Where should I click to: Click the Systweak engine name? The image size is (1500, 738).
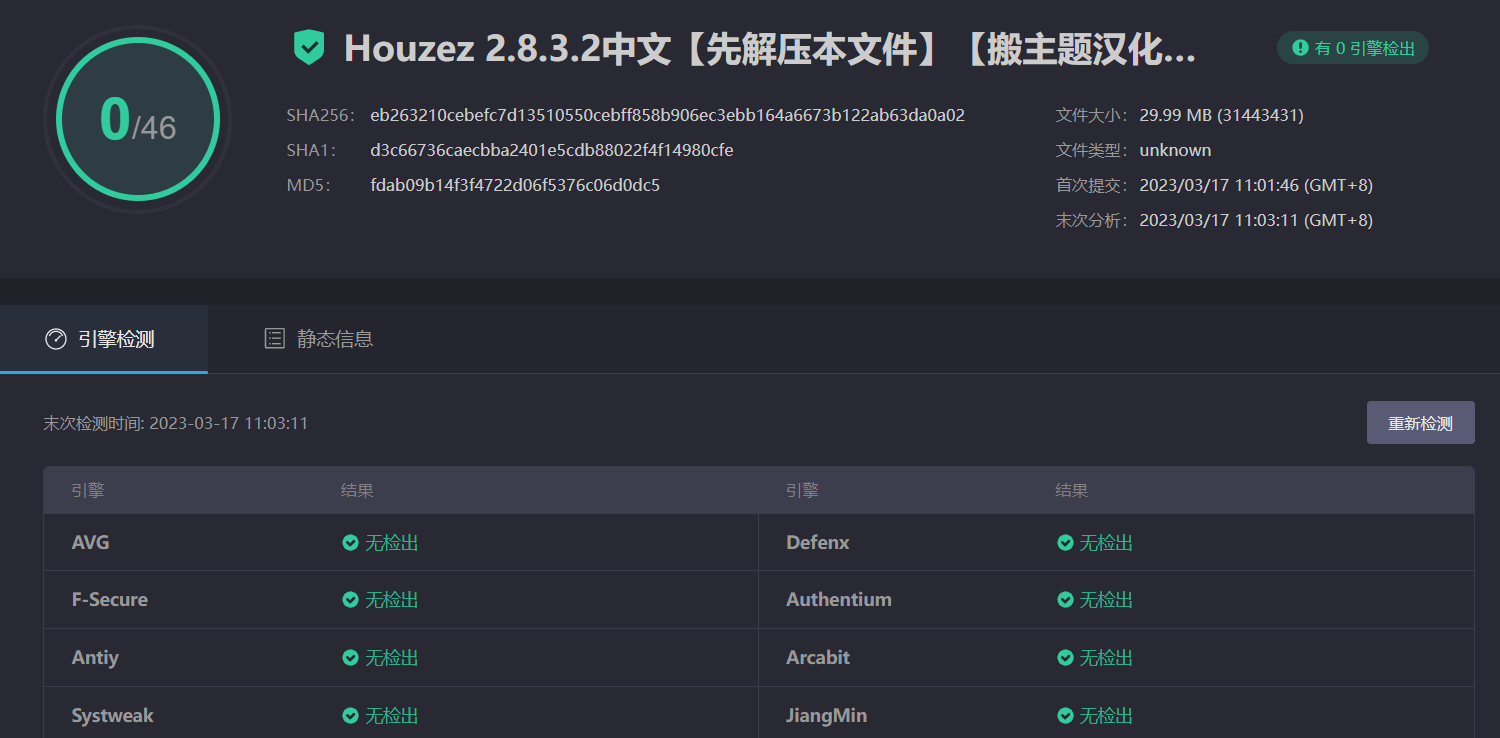click(x=113, y=716)
